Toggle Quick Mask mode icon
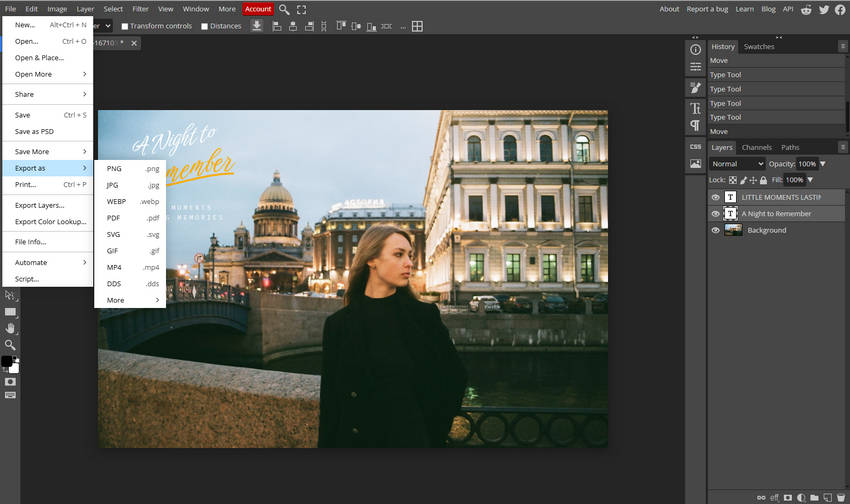Viewport: 850px width, 504px height. [10, 382]
